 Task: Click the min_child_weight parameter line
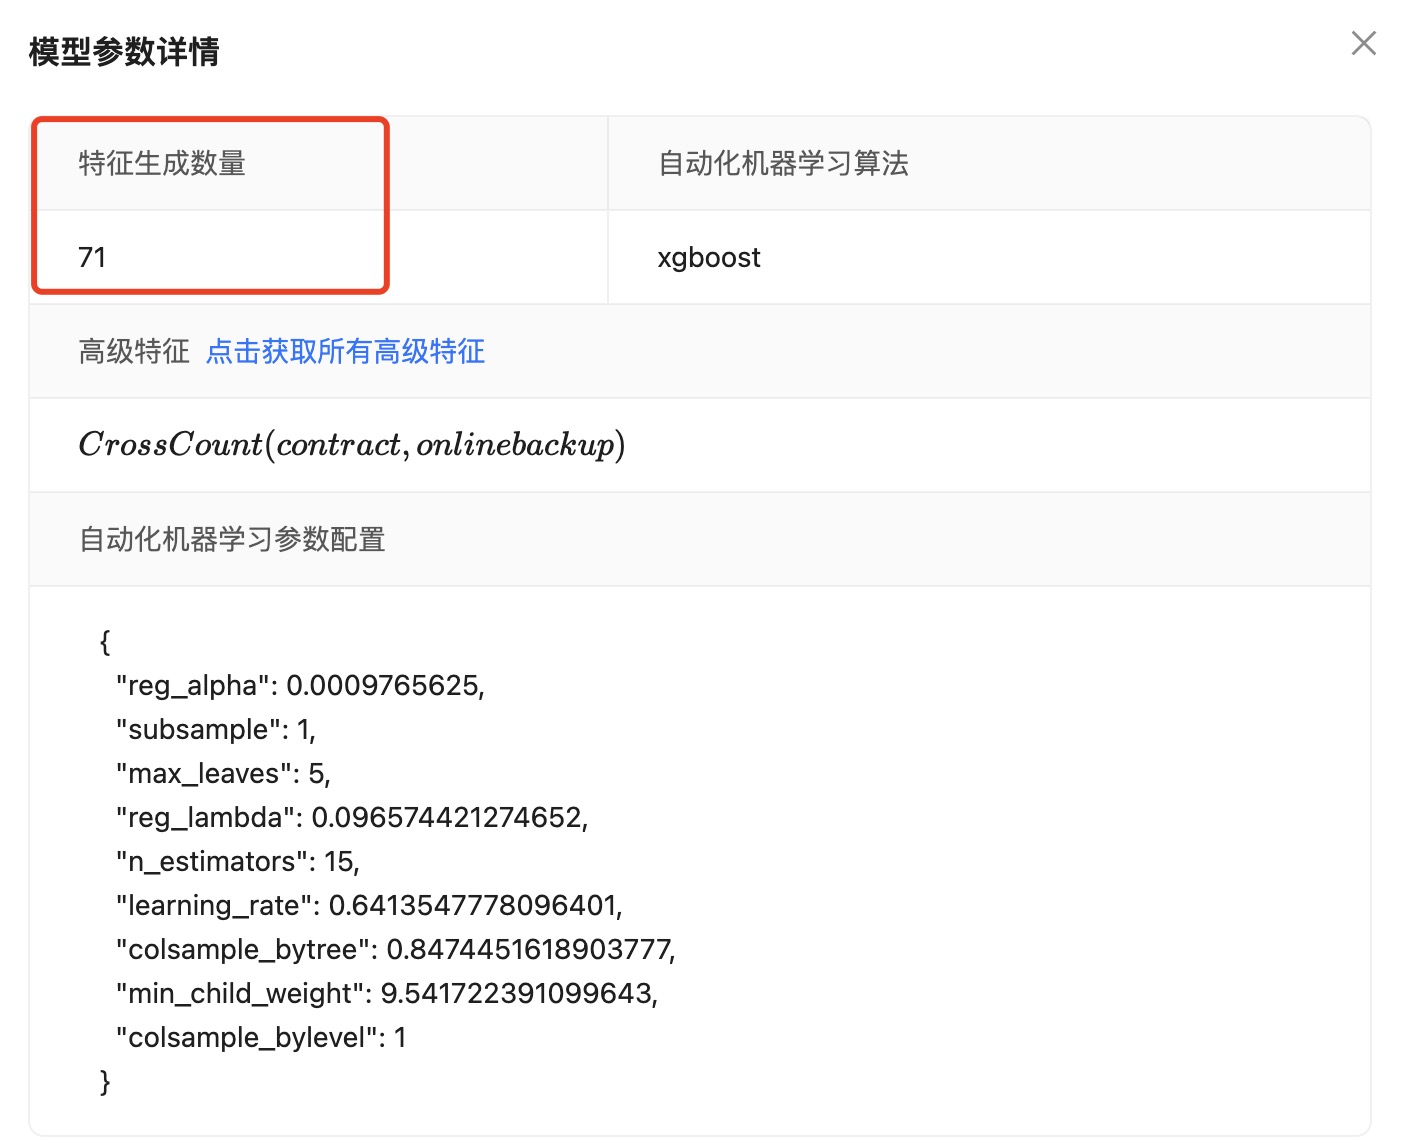point(387,993)
